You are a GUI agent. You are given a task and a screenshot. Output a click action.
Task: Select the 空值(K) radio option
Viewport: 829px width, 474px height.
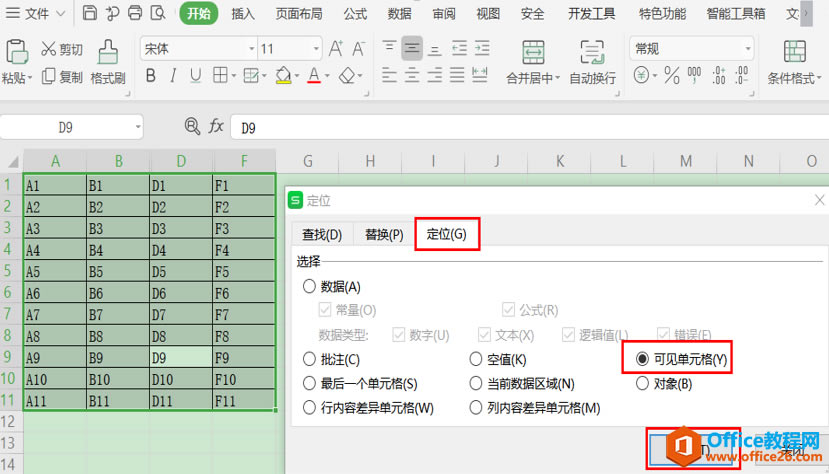476,359
